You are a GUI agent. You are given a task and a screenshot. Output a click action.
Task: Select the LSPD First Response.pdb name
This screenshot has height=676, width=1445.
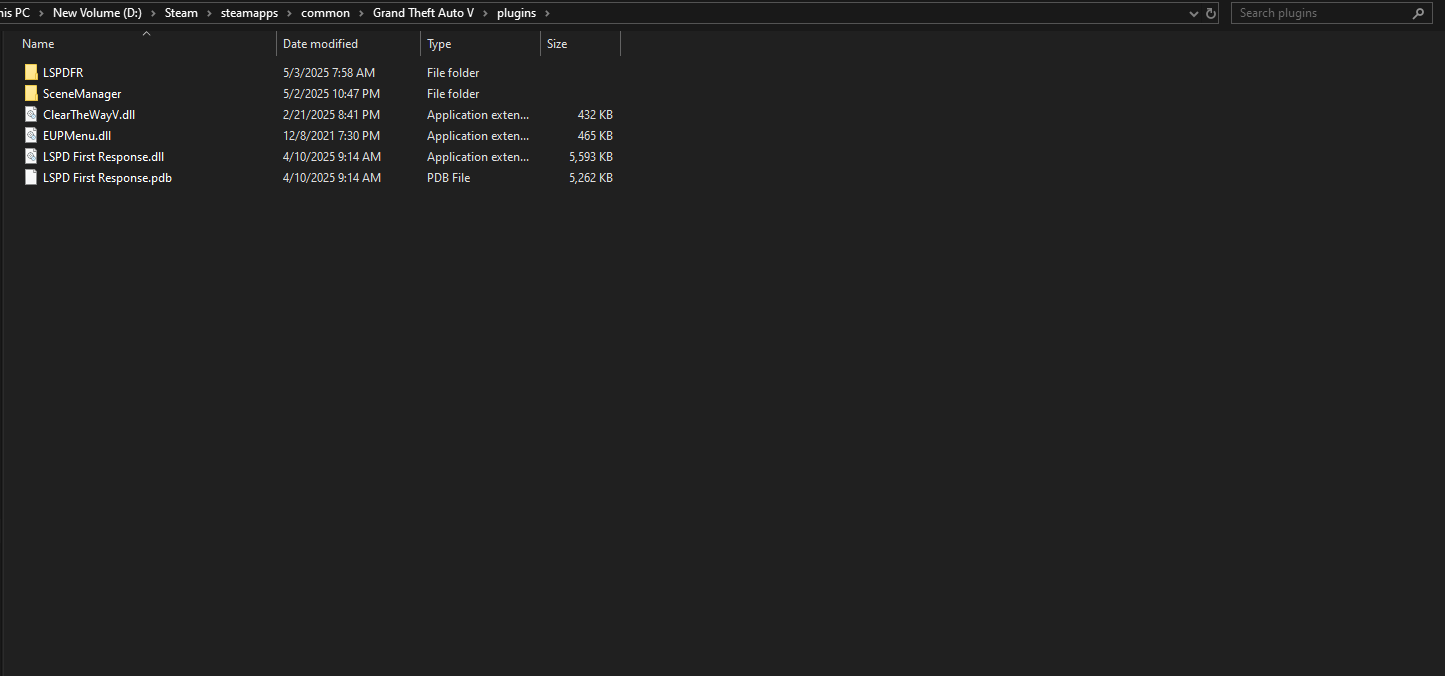107,177
